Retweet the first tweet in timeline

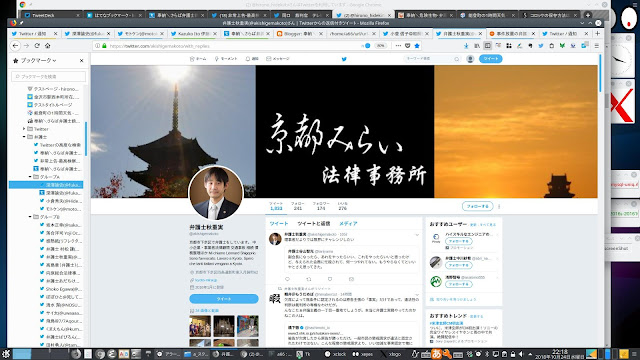coord(309,279)
